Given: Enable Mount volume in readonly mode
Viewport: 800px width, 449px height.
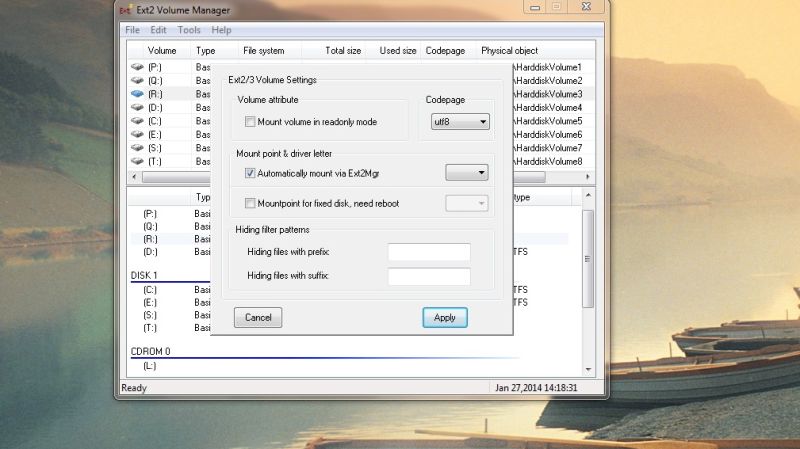Looking at the screenshot, I should pos(250,121).
